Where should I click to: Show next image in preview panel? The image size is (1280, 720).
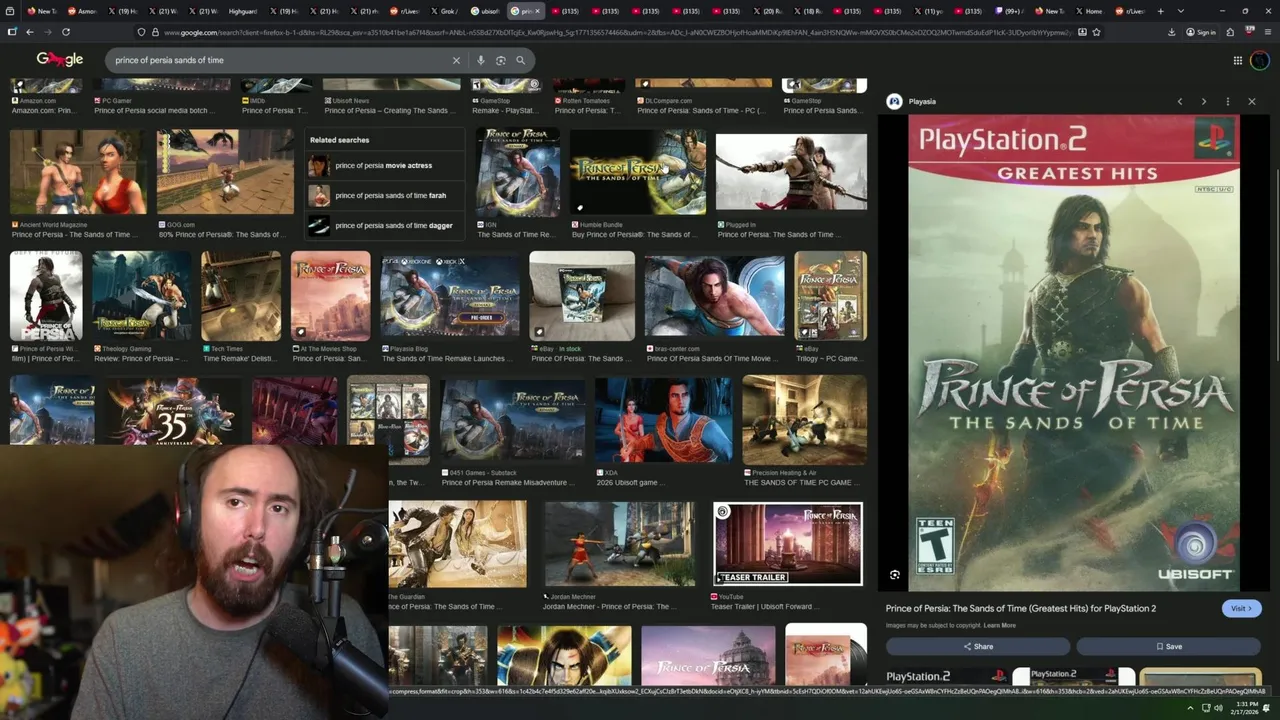1204,101
